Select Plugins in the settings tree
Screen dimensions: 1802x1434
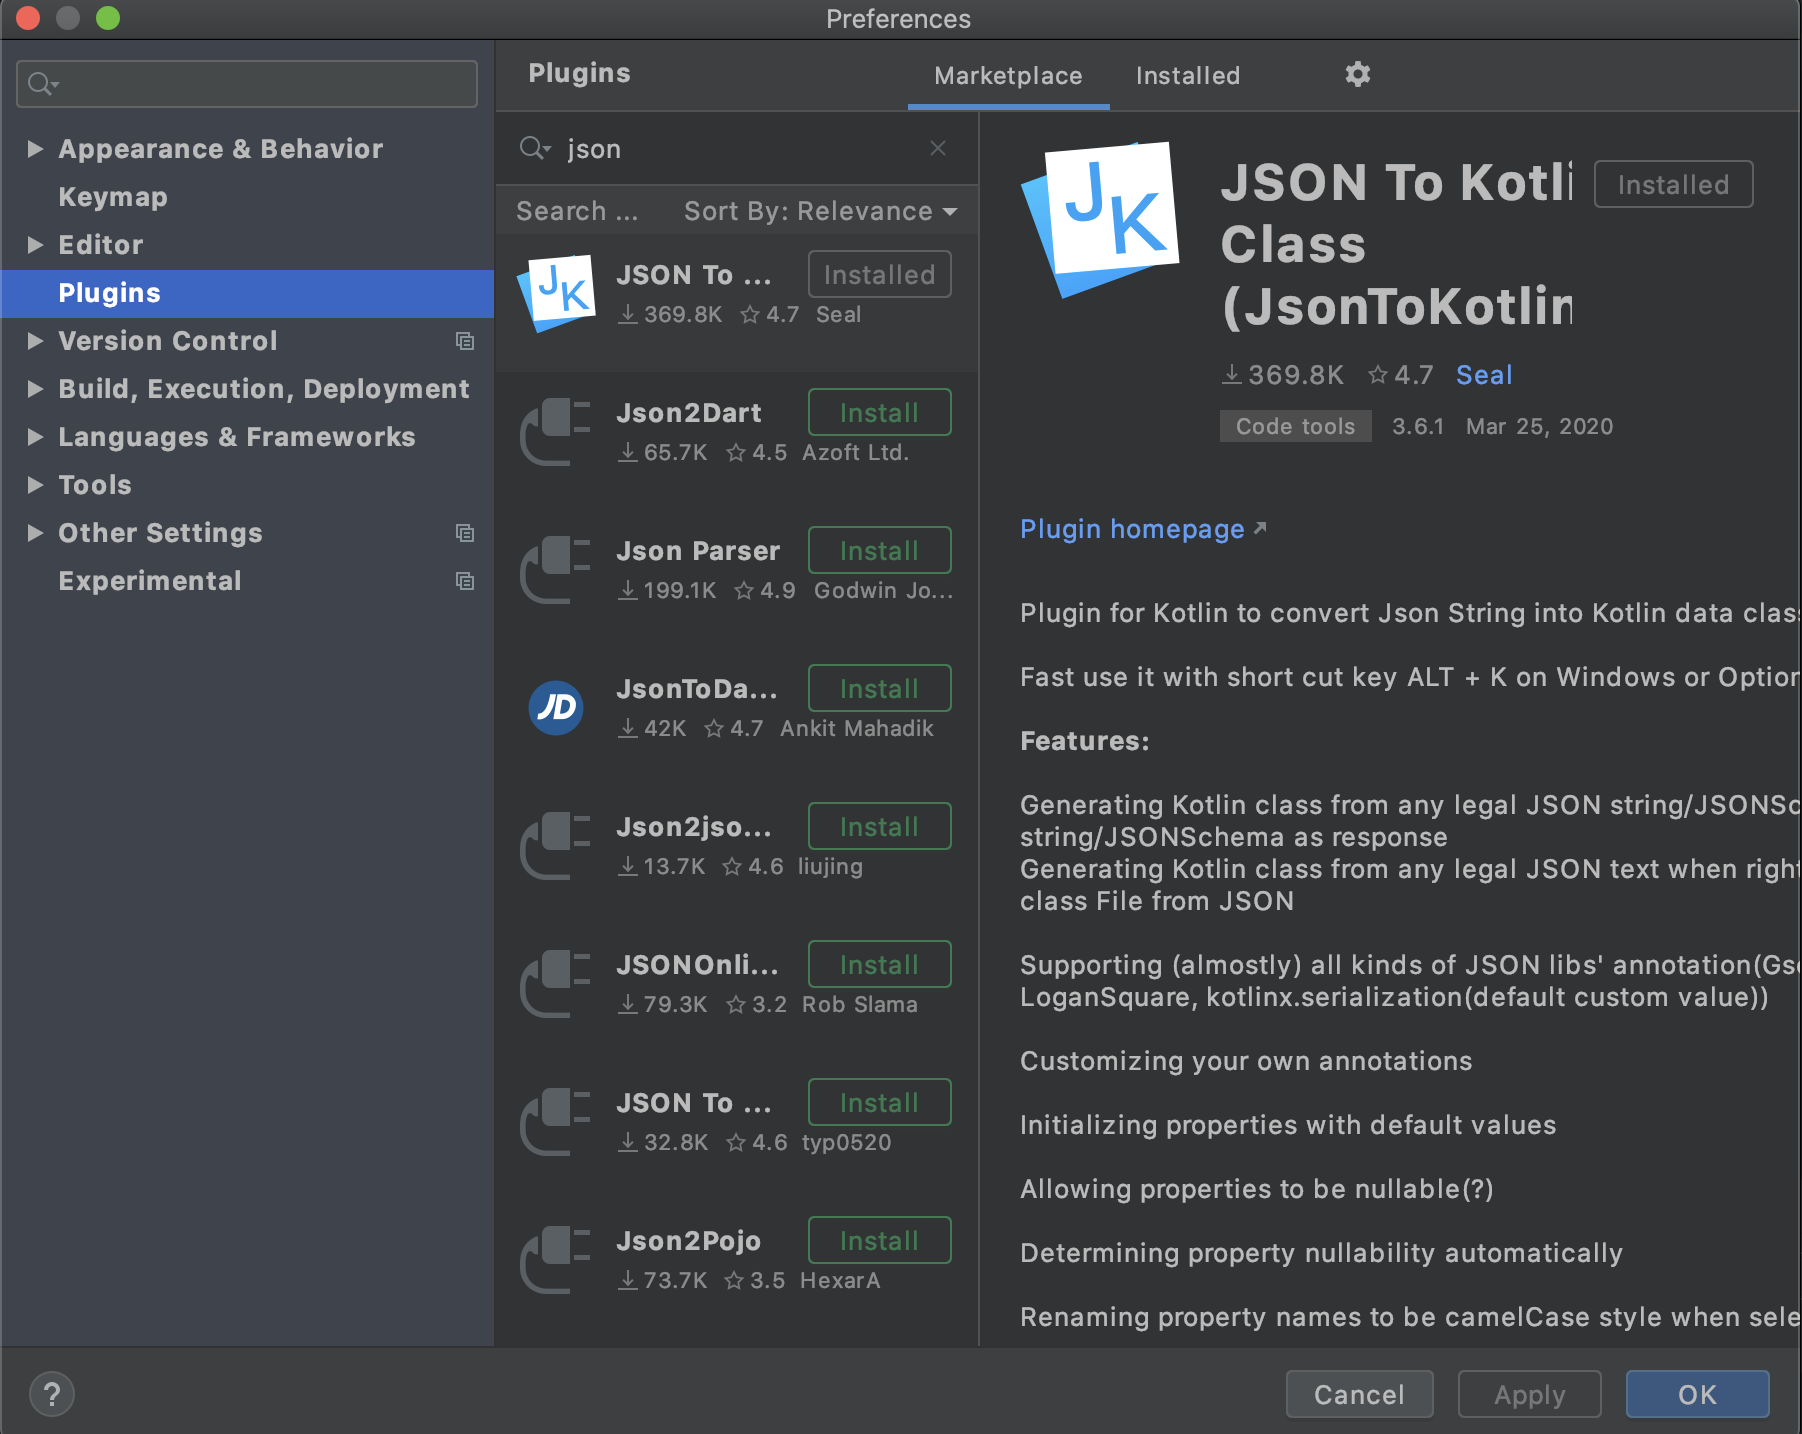pyautogui.click(x=248, y=293)
